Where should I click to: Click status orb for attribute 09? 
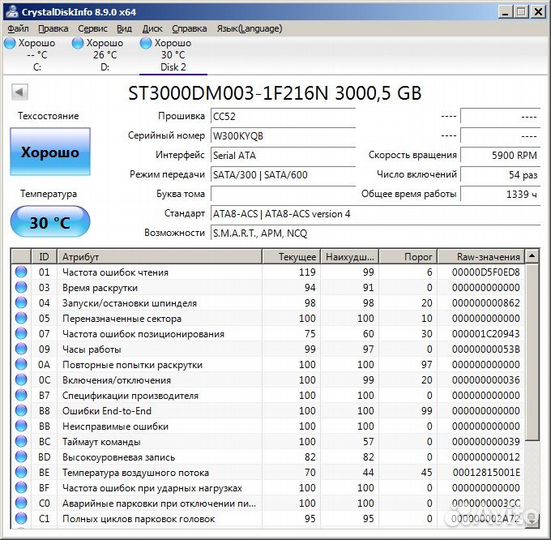[21, 349]
